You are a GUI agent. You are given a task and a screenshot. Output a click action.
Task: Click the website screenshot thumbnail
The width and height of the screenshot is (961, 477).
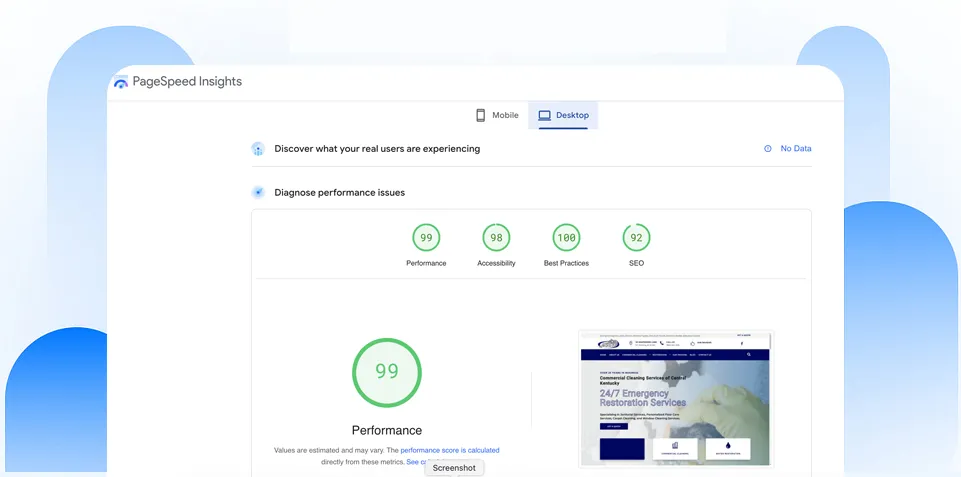pyautogui.click(x=677, y=399)
